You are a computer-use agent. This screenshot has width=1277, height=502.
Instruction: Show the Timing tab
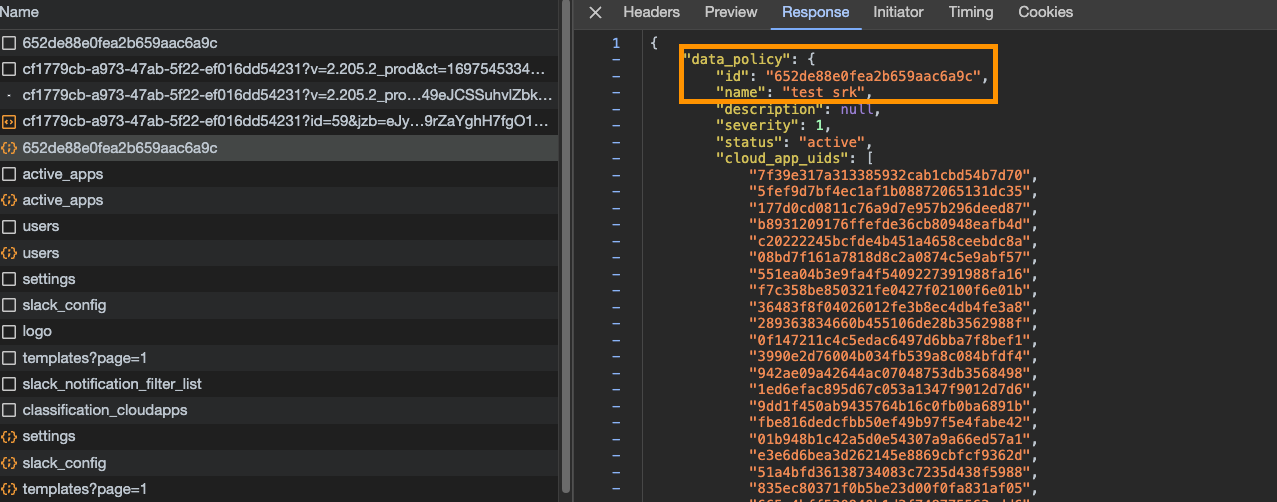click(971, 13)
